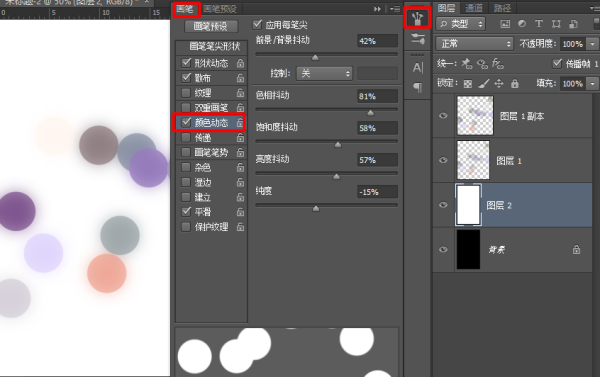Open brush panel flyout menu
This screenshot has height=377, width=600.
tap(395, 9)
